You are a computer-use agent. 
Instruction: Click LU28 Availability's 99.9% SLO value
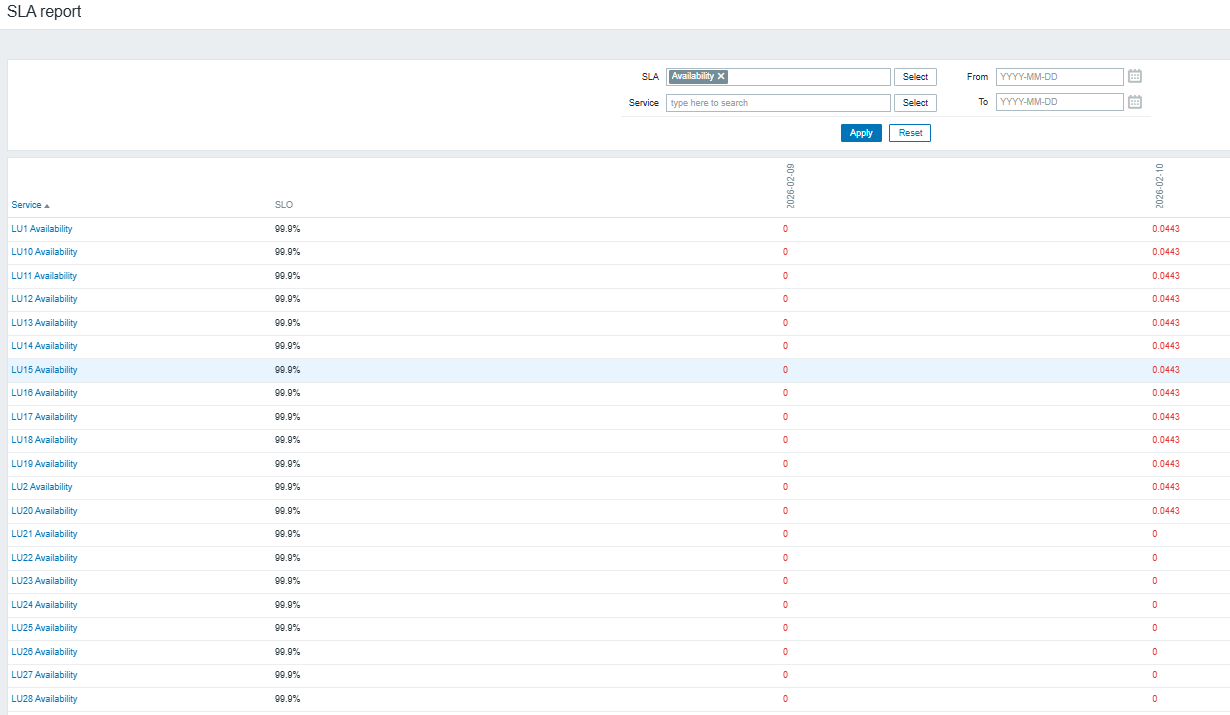point(287,699)
